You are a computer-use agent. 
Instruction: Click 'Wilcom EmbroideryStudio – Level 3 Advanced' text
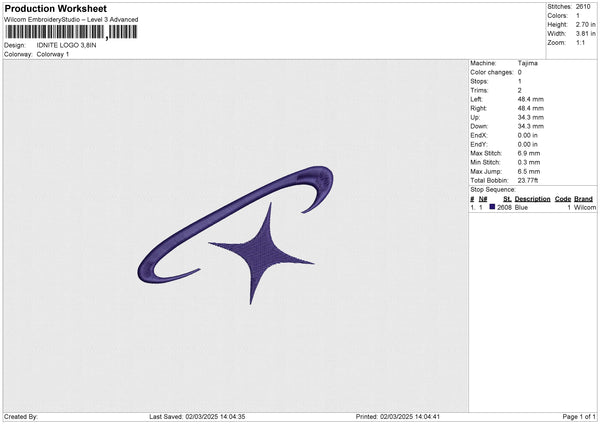click(71, 20)
